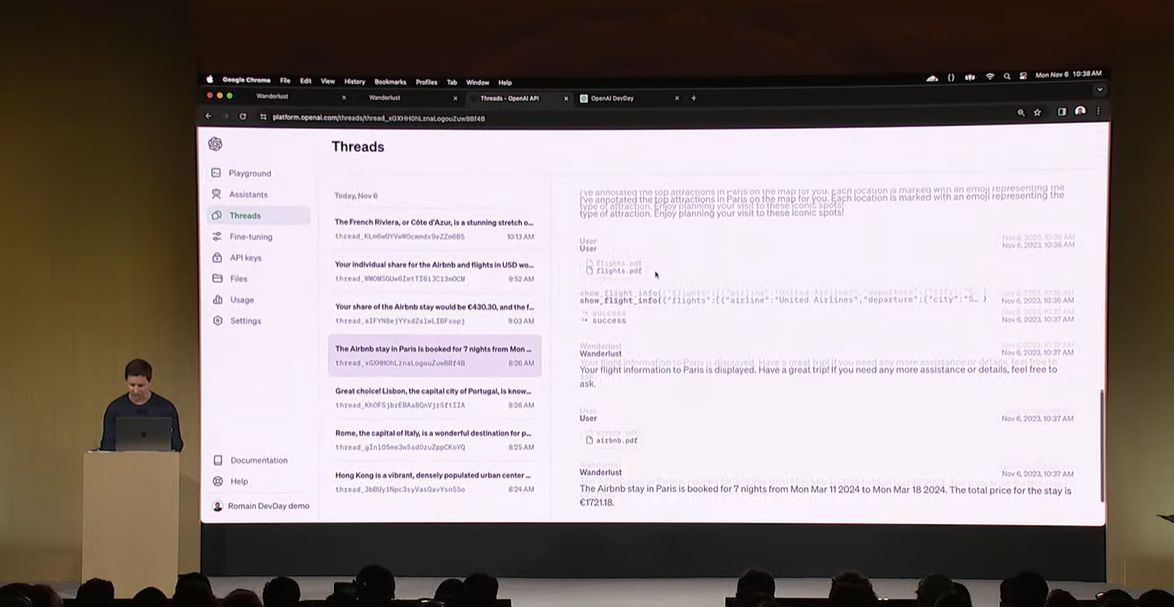
Task: Open the Rome, capital of Italy thread
Action: pyautogui.click(x=434, y=439)
